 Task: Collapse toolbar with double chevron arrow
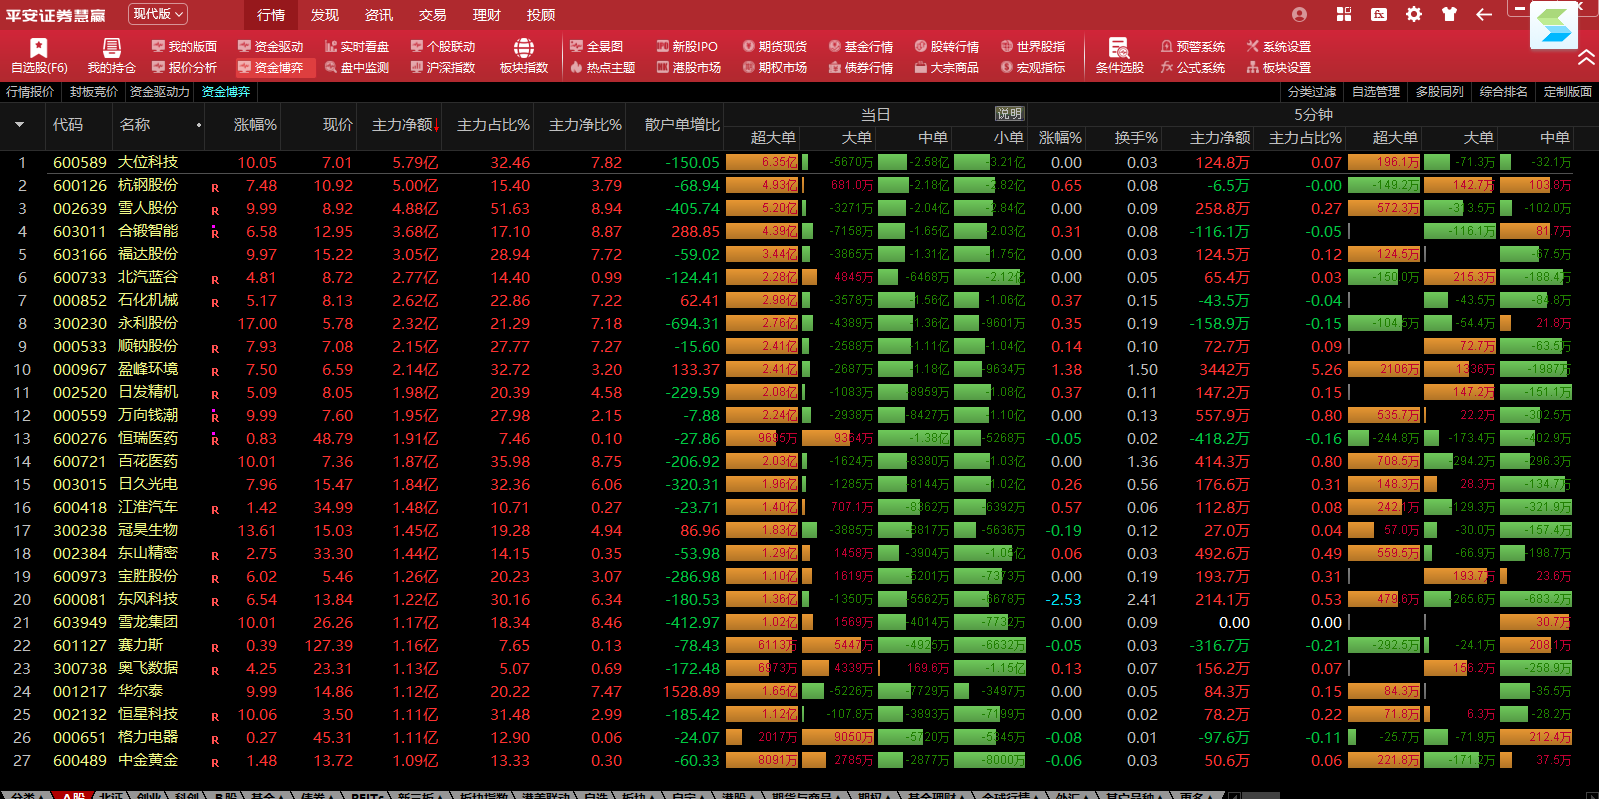pyautogui.click(x=1585, y=58)
